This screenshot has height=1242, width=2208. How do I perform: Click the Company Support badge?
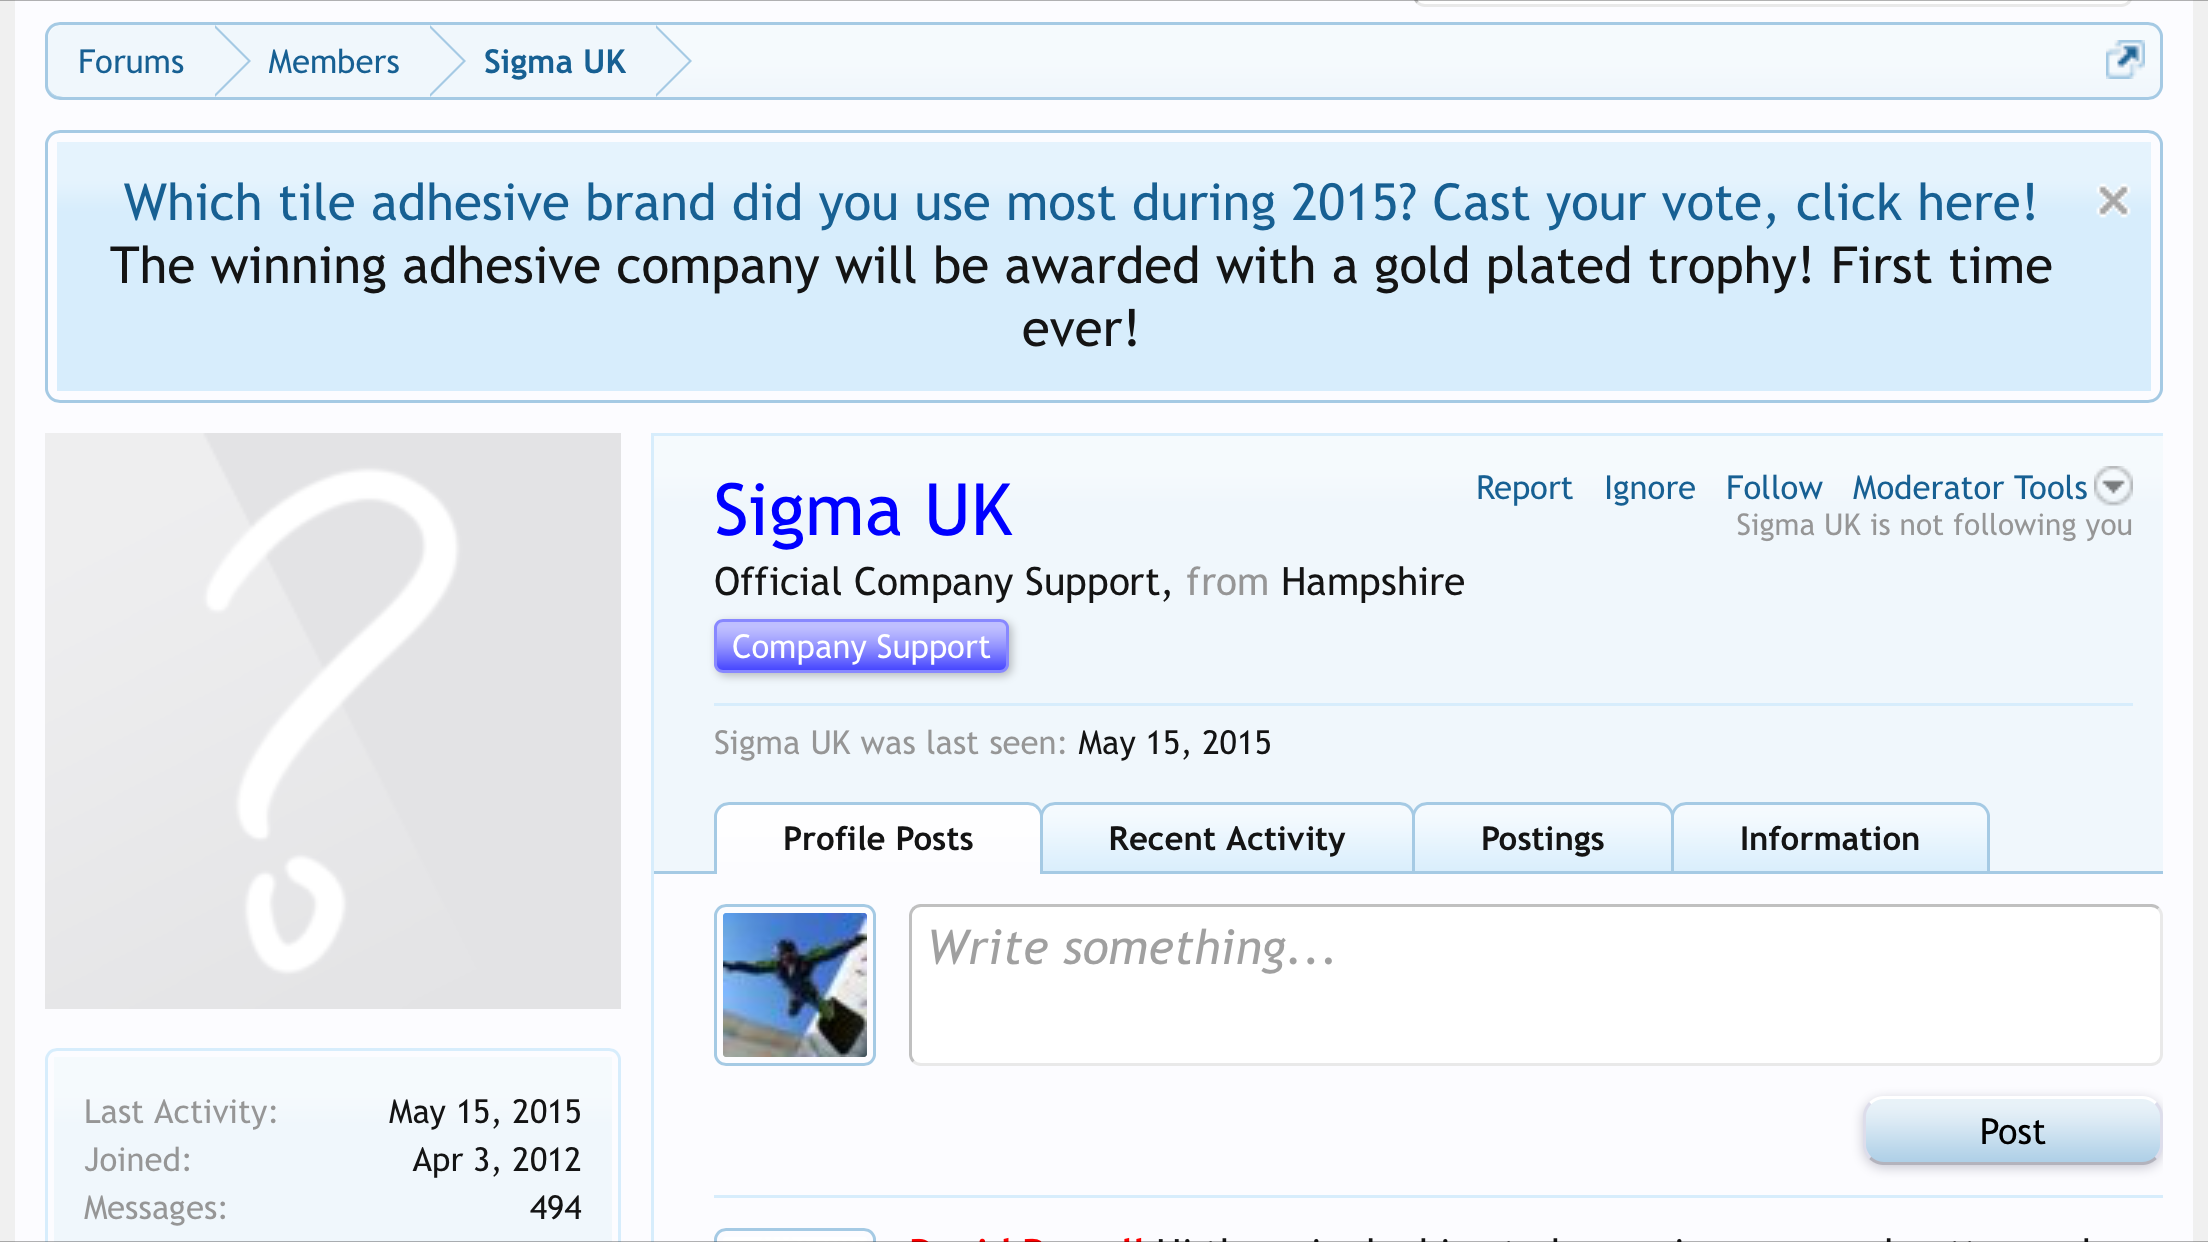(x=861, y=646)
